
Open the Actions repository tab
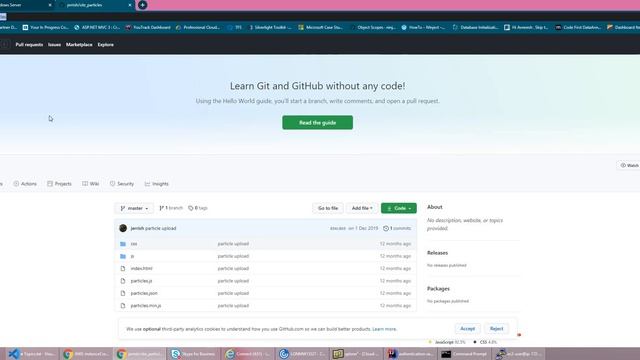point(25,184)
